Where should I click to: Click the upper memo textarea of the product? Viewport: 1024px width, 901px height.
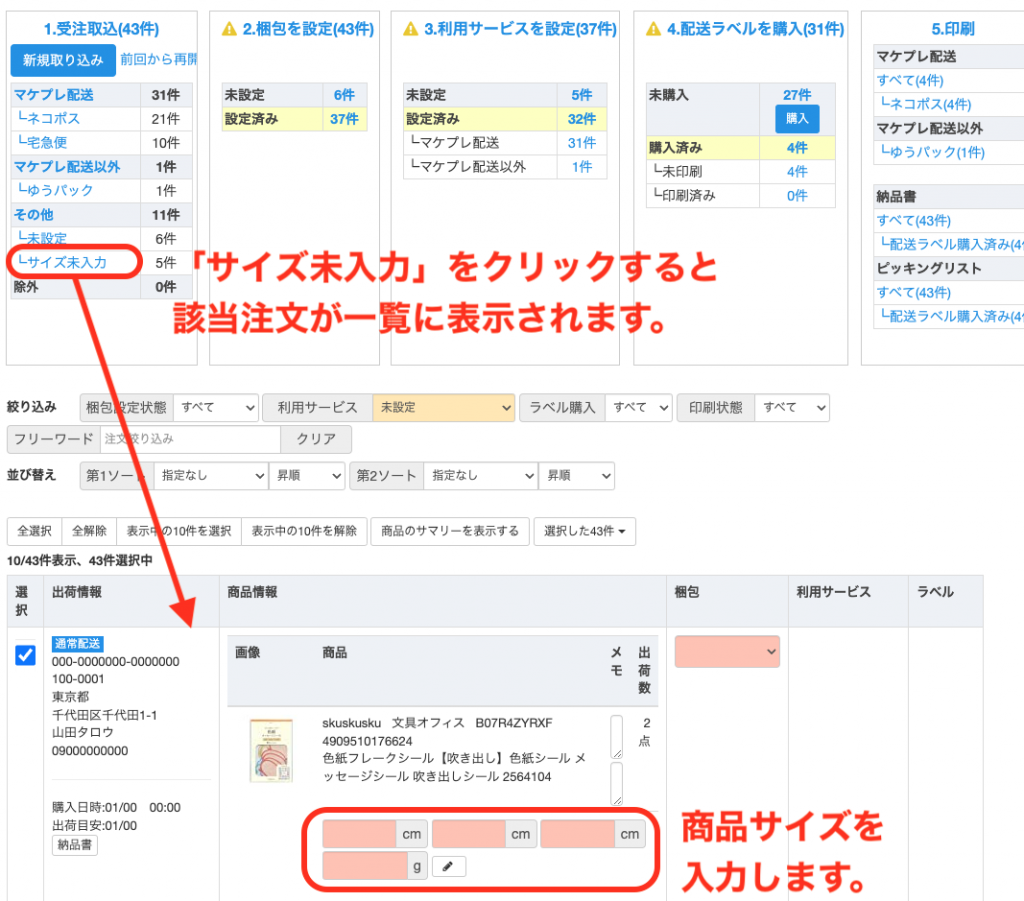(x=616, y=737)
